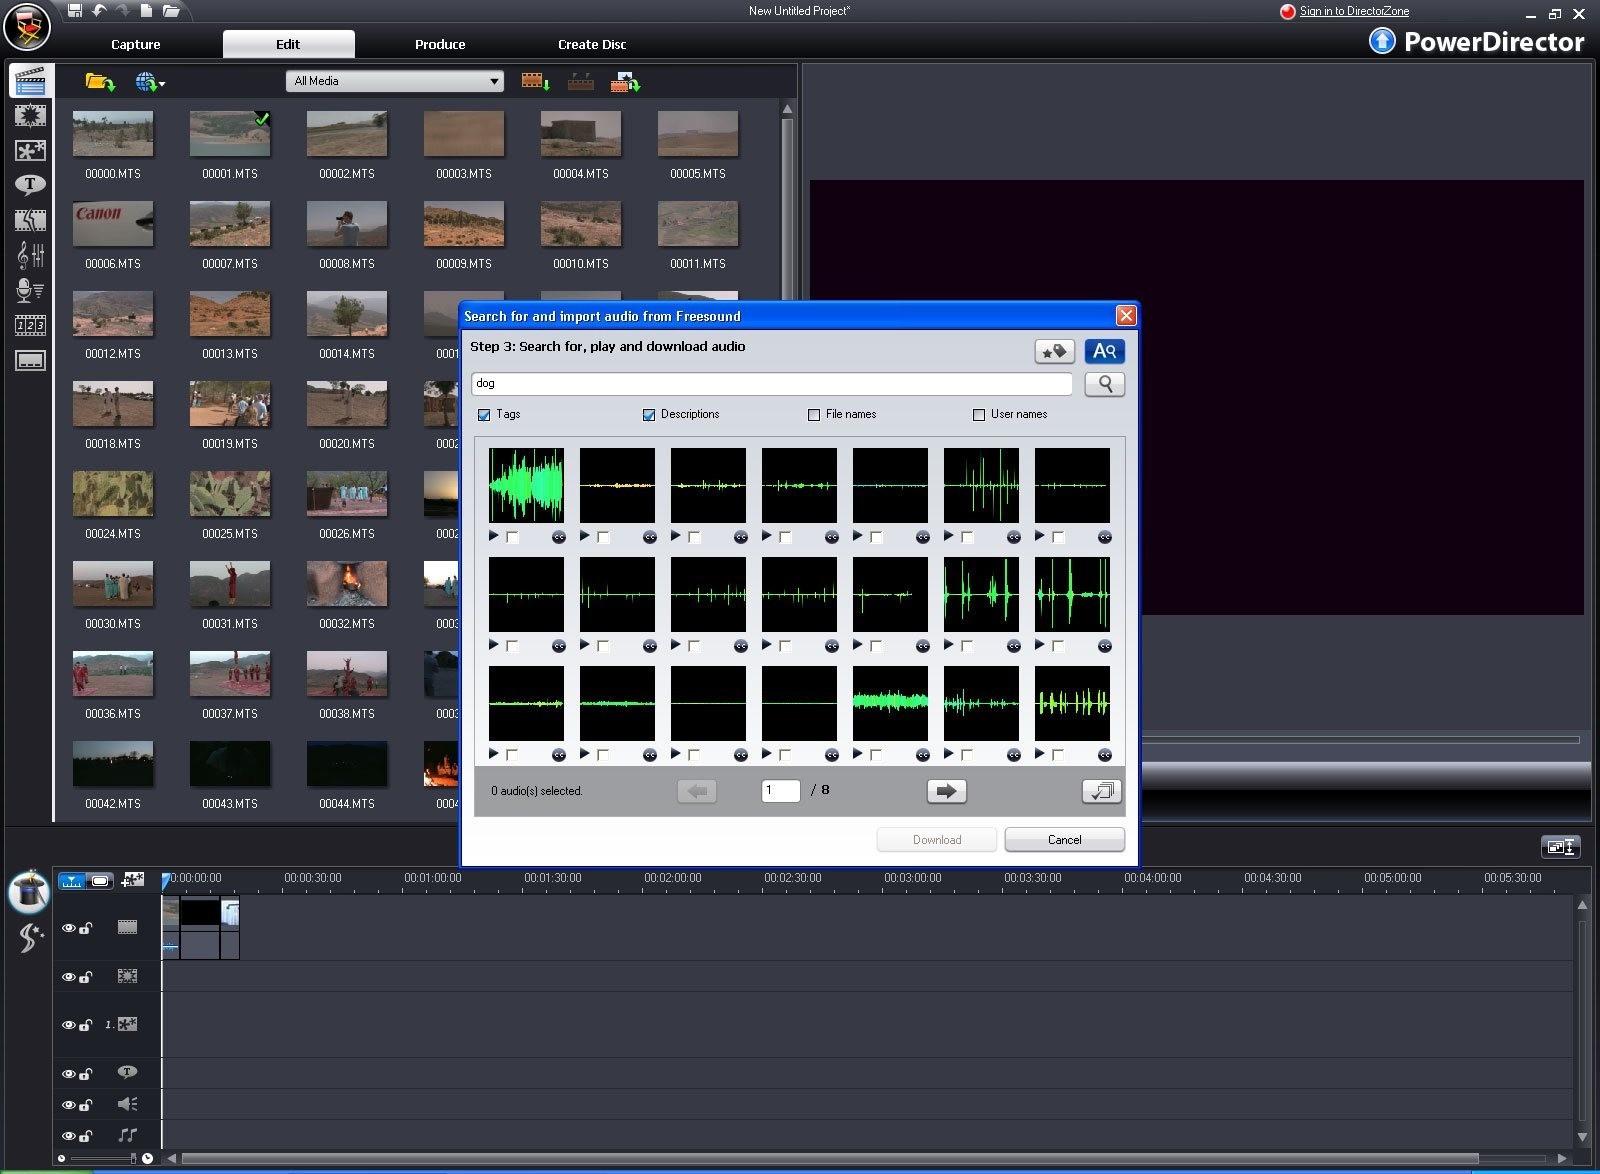Click the search magnifier button in dialog
Viewport: 1600px width, 1174px height.
click(1104, 384)
